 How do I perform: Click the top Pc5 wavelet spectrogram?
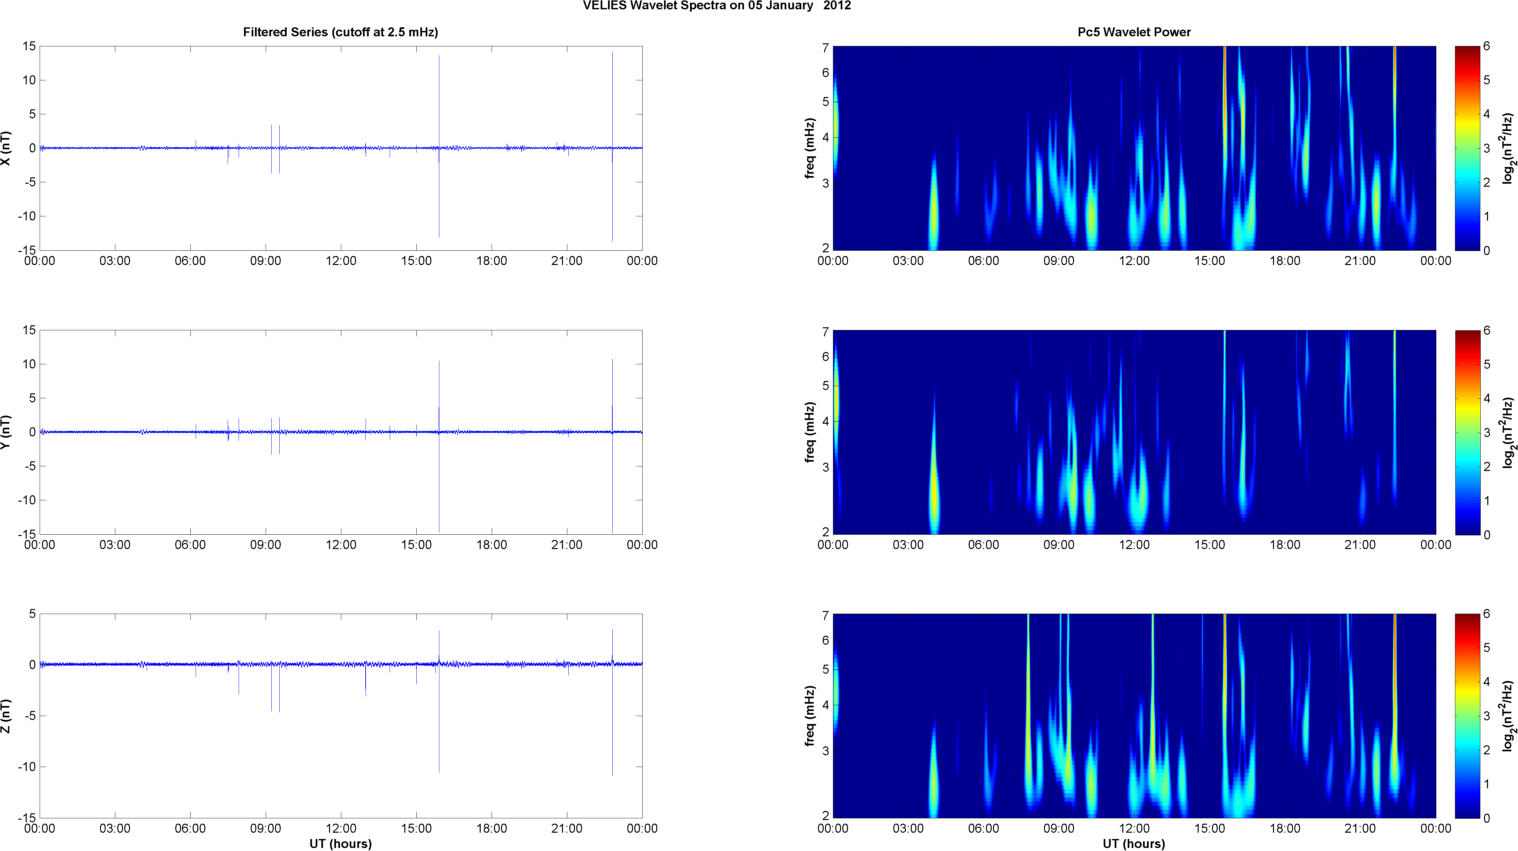[x=1134, y=148]
